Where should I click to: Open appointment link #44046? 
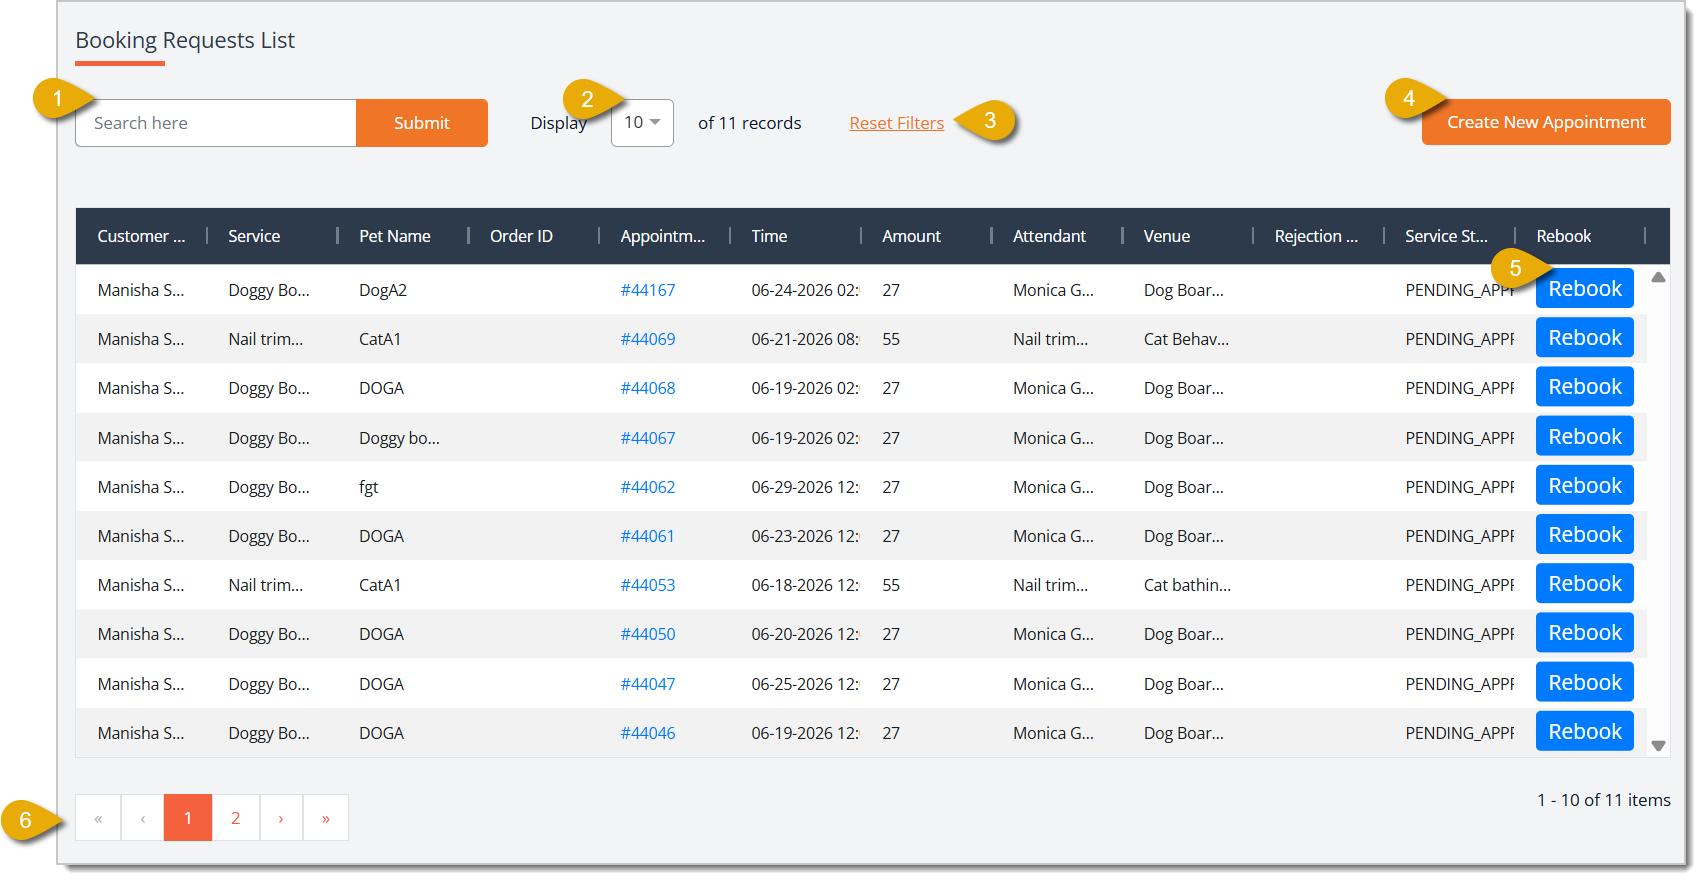coord(648,733)
